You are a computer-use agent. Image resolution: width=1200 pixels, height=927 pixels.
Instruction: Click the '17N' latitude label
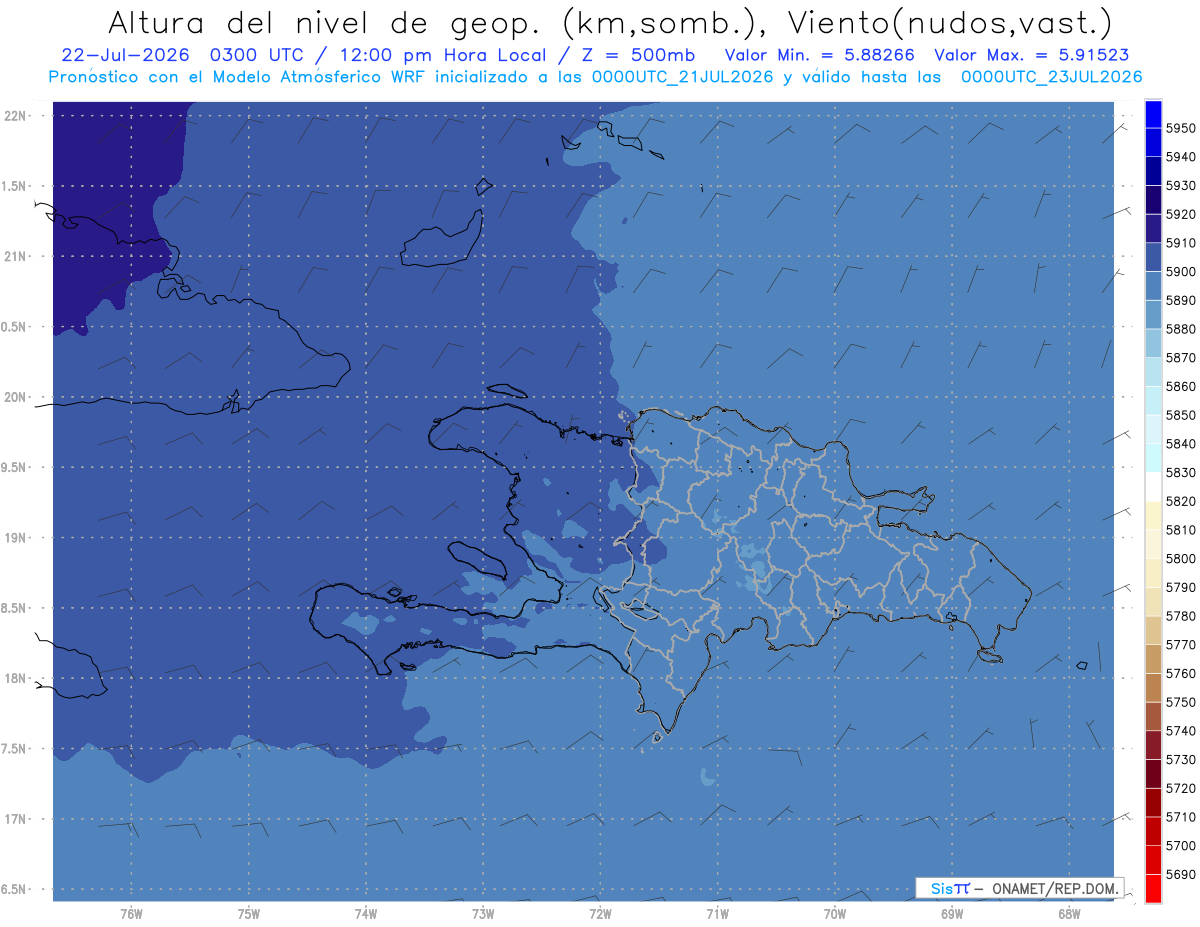point(16,819)
